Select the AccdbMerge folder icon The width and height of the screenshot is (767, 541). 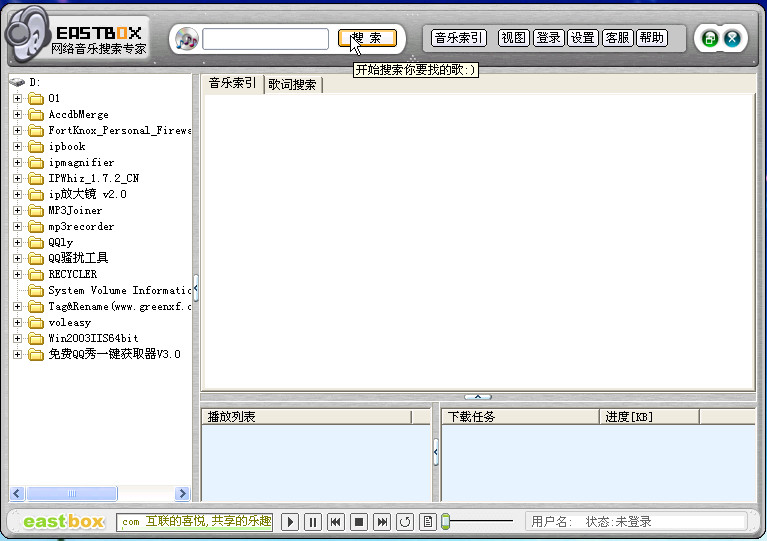(x=36, y=114)
